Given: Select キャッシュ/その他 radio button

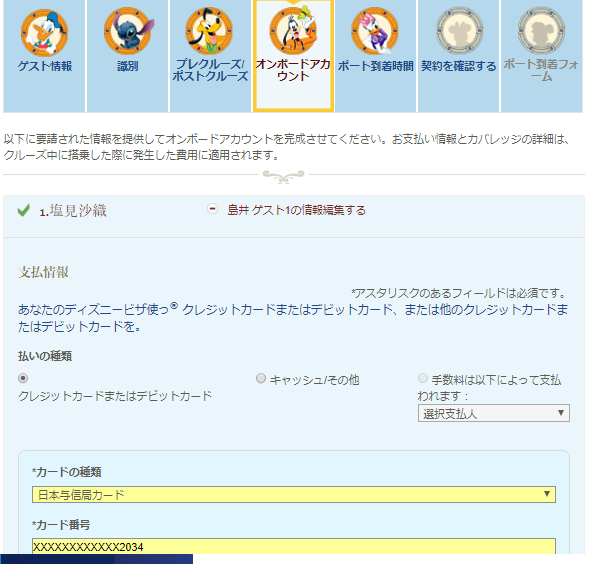Looking at the screenshot, I should tap(261, 378).
